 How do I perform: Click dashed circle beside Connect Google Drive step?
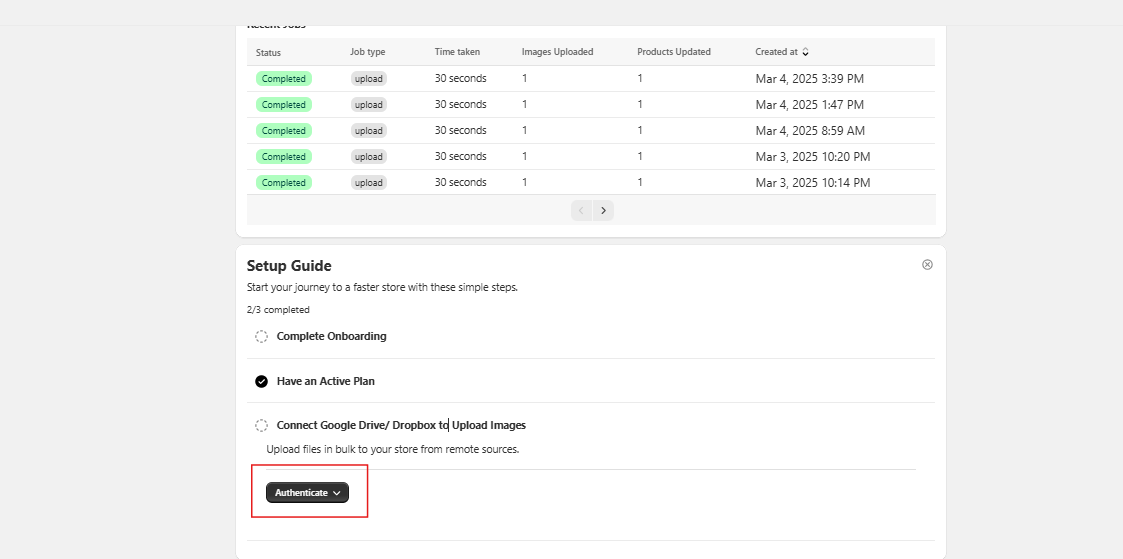click(261, 425)
